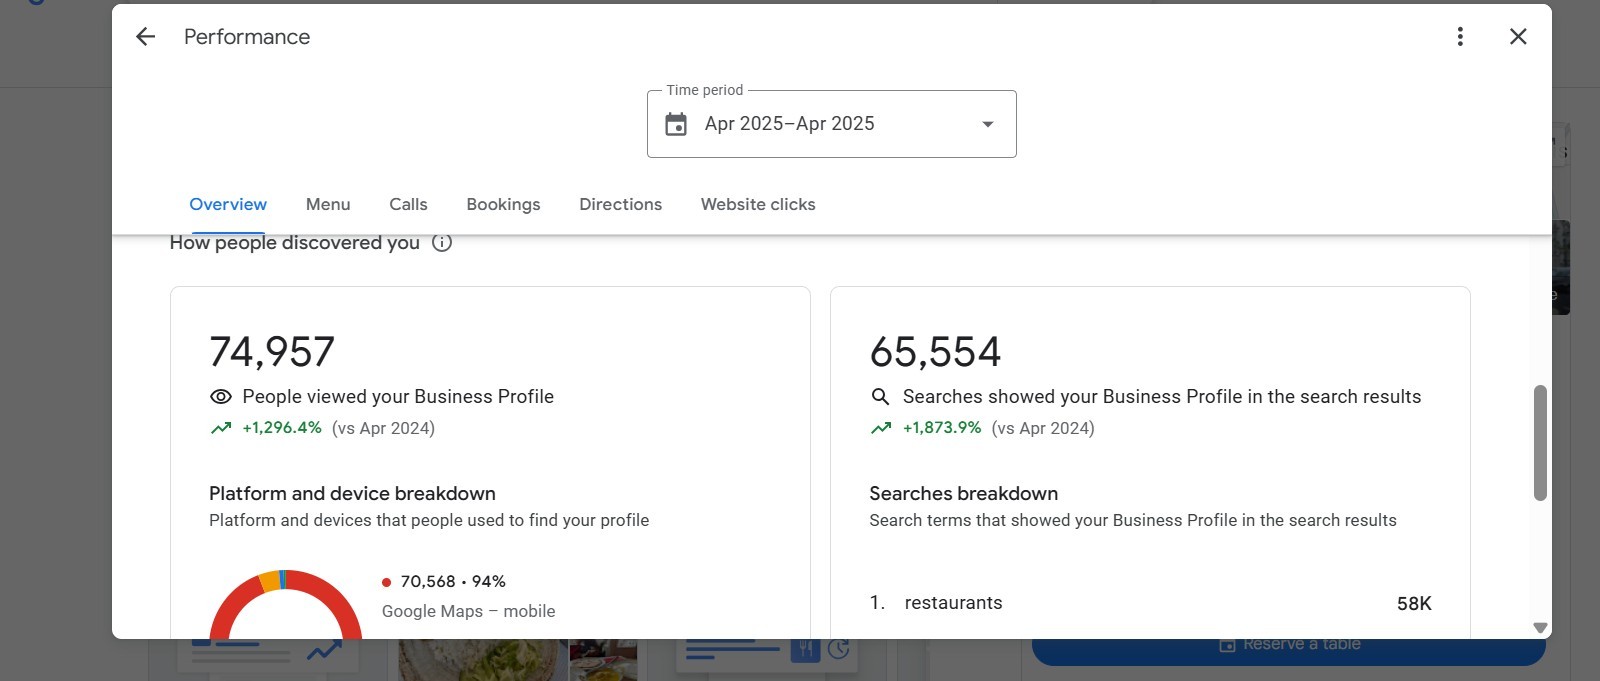Select the restaurants search term row
Image resolution: width=1600 pixels, height=681 pixels.
[x=1150, y=603]
